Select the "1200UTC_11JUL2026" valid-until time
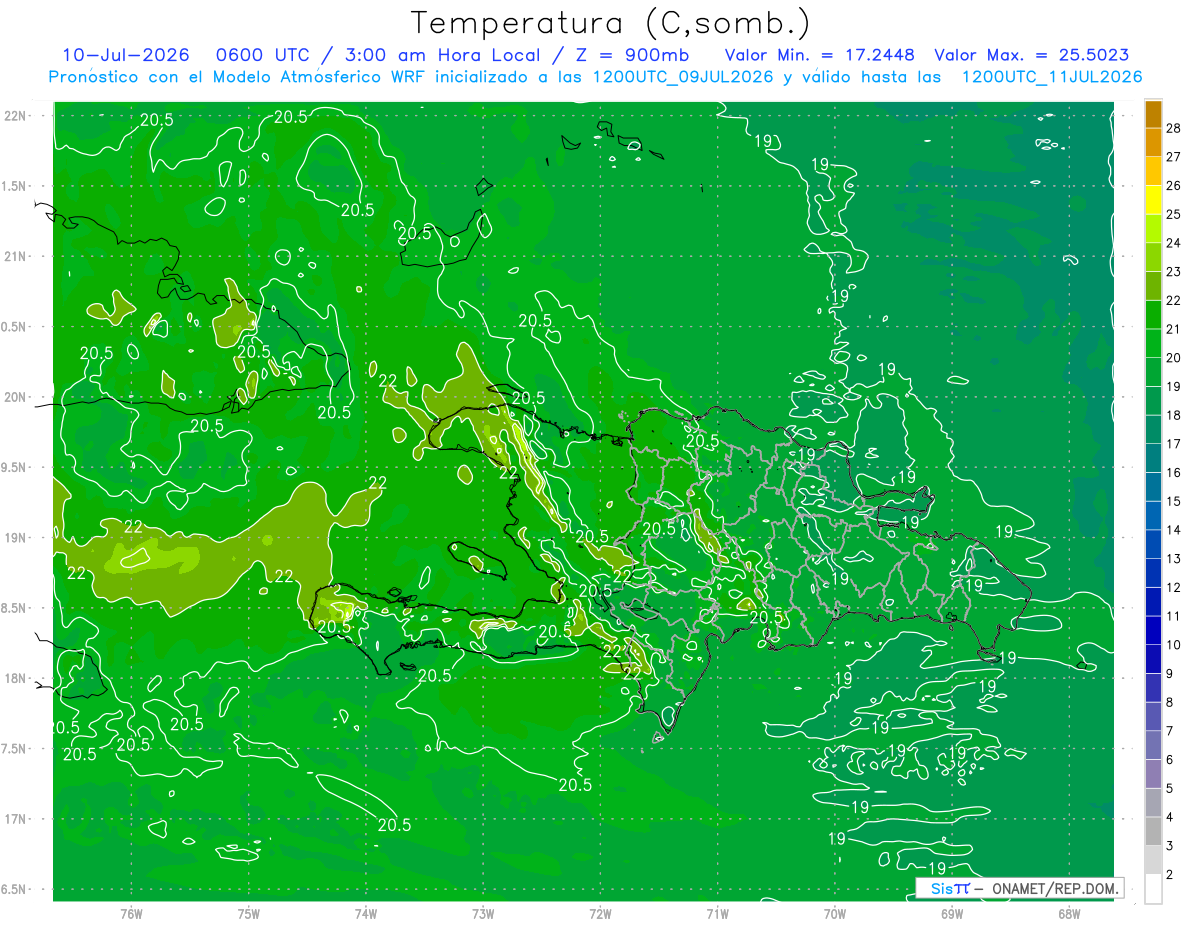Image resolution: width=1200 pixels, height=927 pixels. [1051, 77]
